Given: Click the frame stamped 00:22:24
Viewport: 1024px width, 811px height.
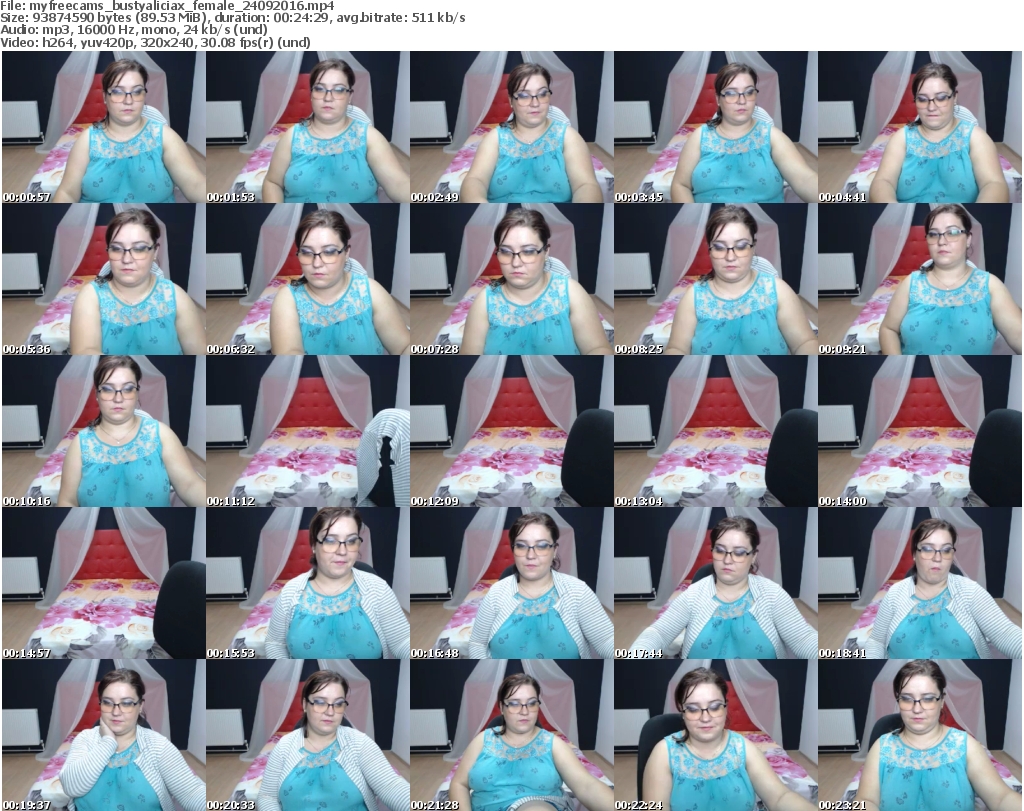Looking at the screenshot, I should click(x=716, y=735).
